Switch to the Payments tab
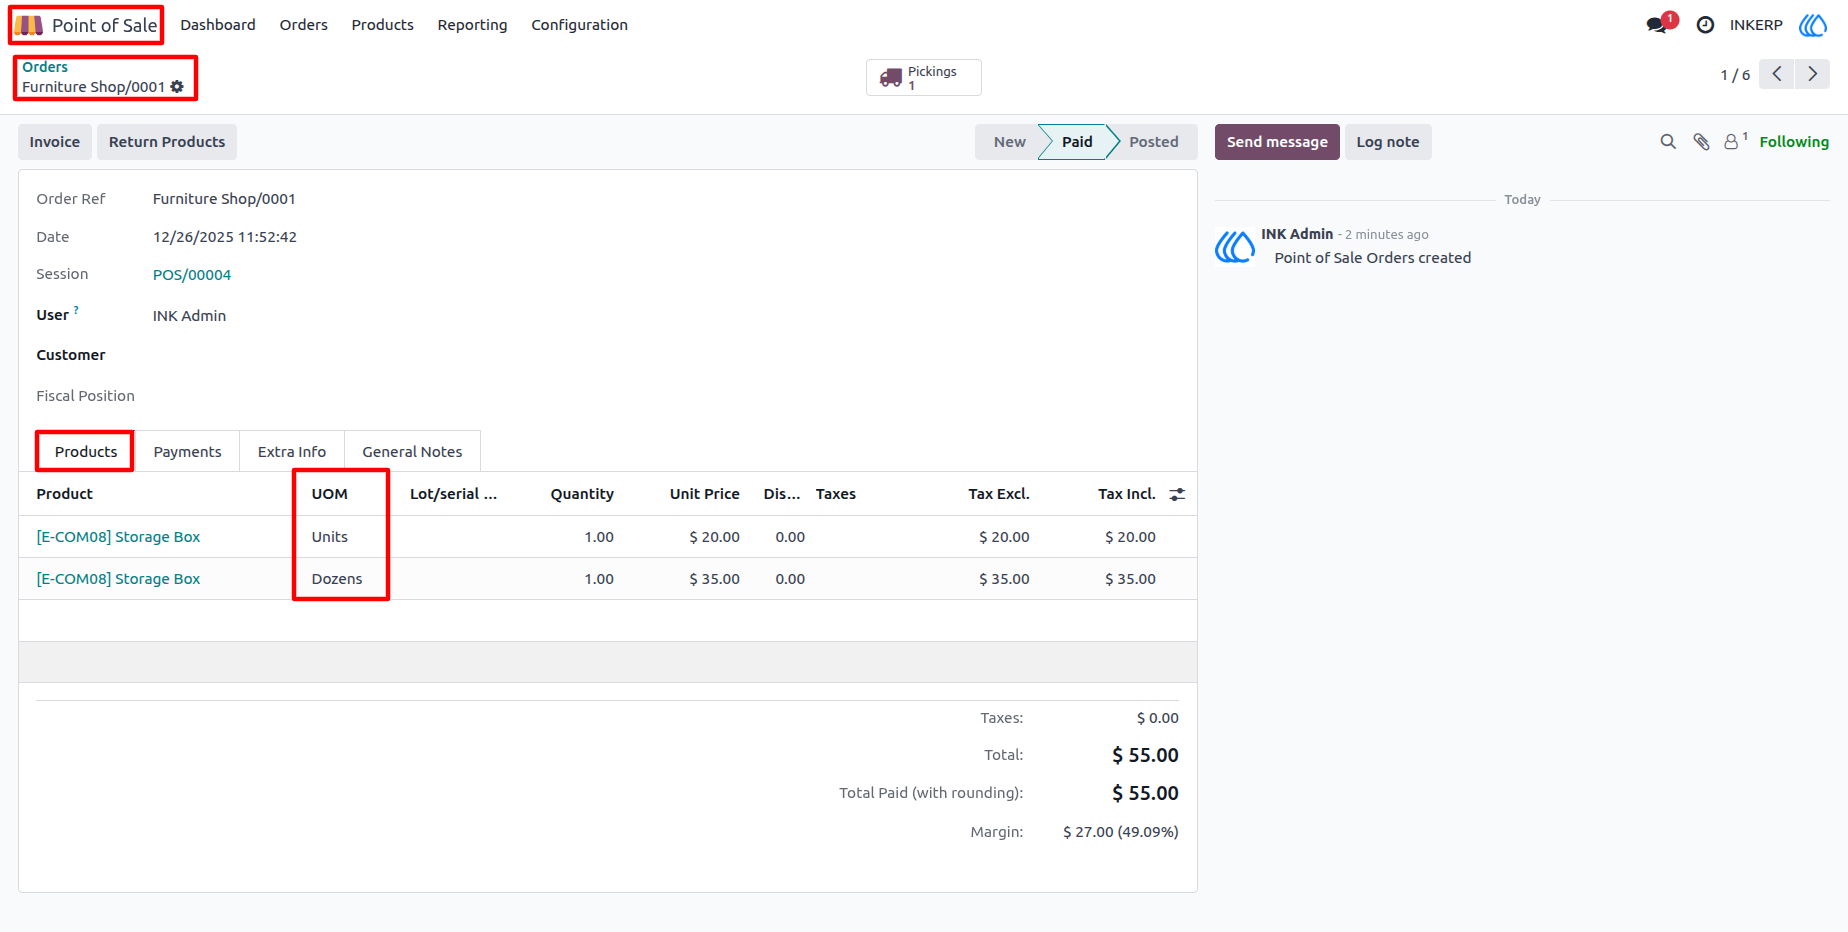This screenshot has width=1848, height=932. (188, 452)
